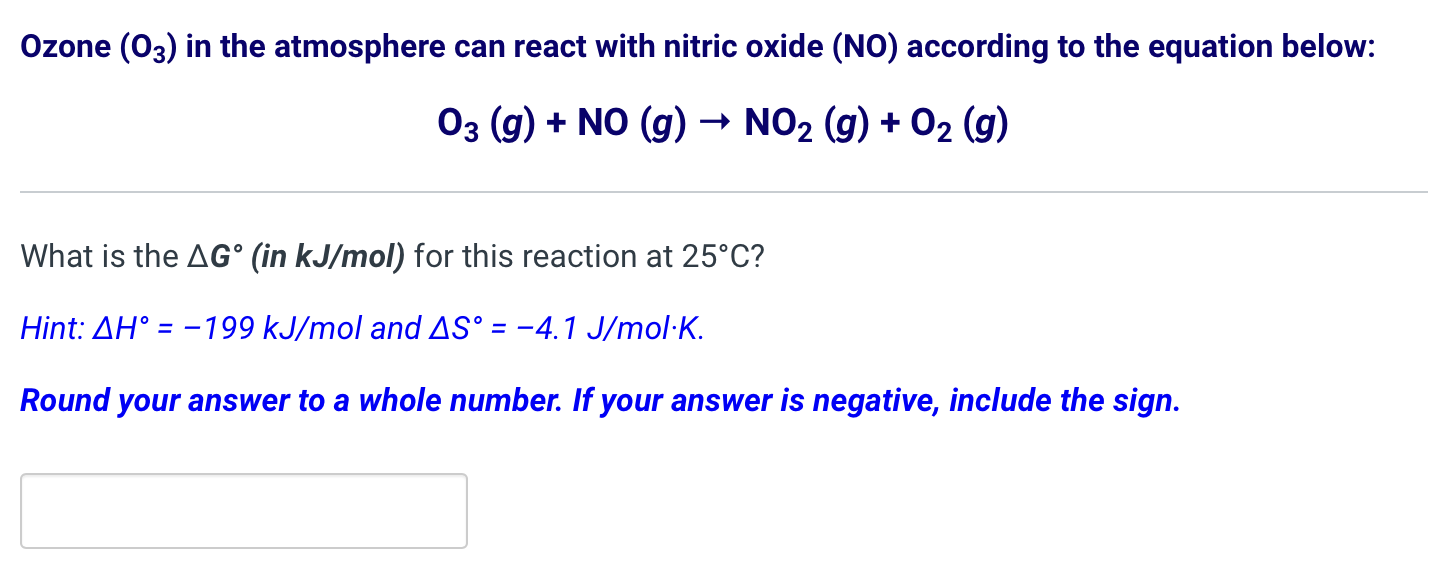1434x582 pixels.
Task: Click the question title about ozone
Action: pos(697,45)
